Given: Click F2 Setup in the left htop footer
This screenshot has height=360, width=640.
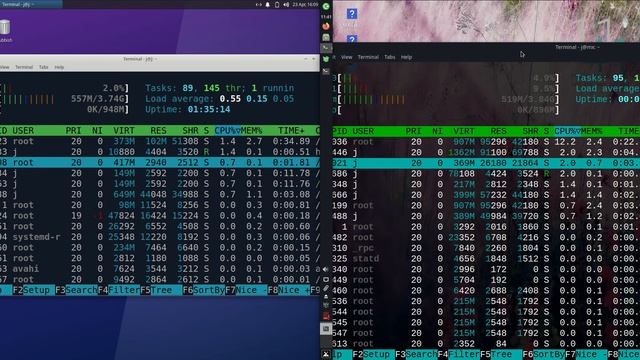Looking at the screenshot, I should click(x=33, y=290).
